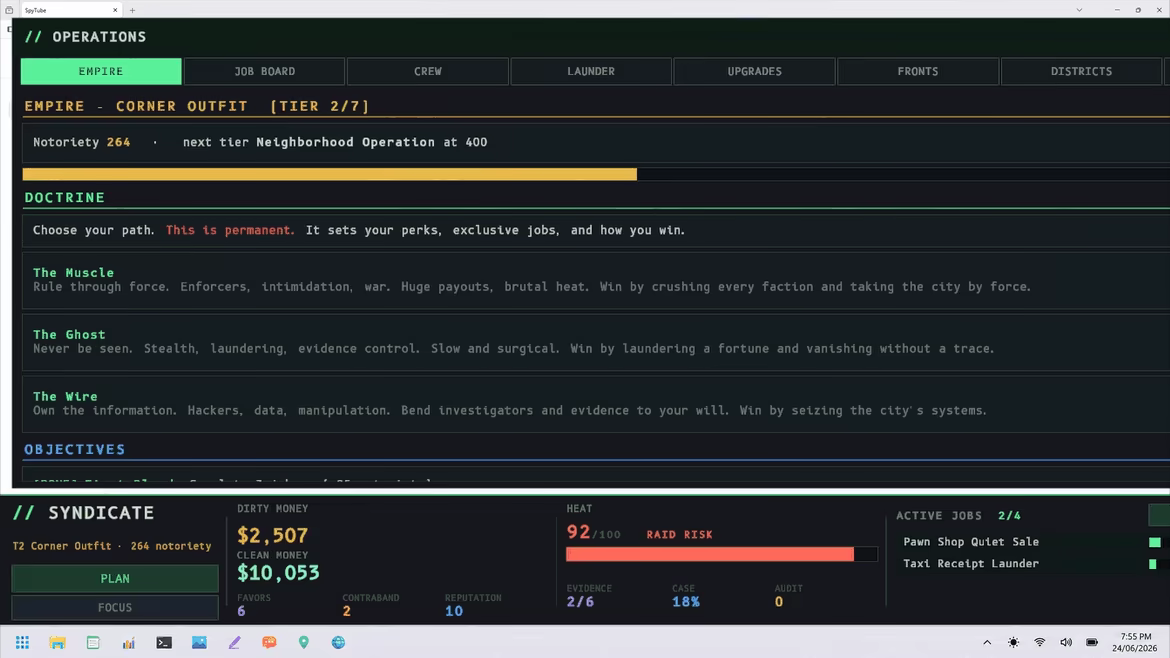1170x658 pixels.
Task: Open the Start menu grid icon
Action: [x=22, y=642]
